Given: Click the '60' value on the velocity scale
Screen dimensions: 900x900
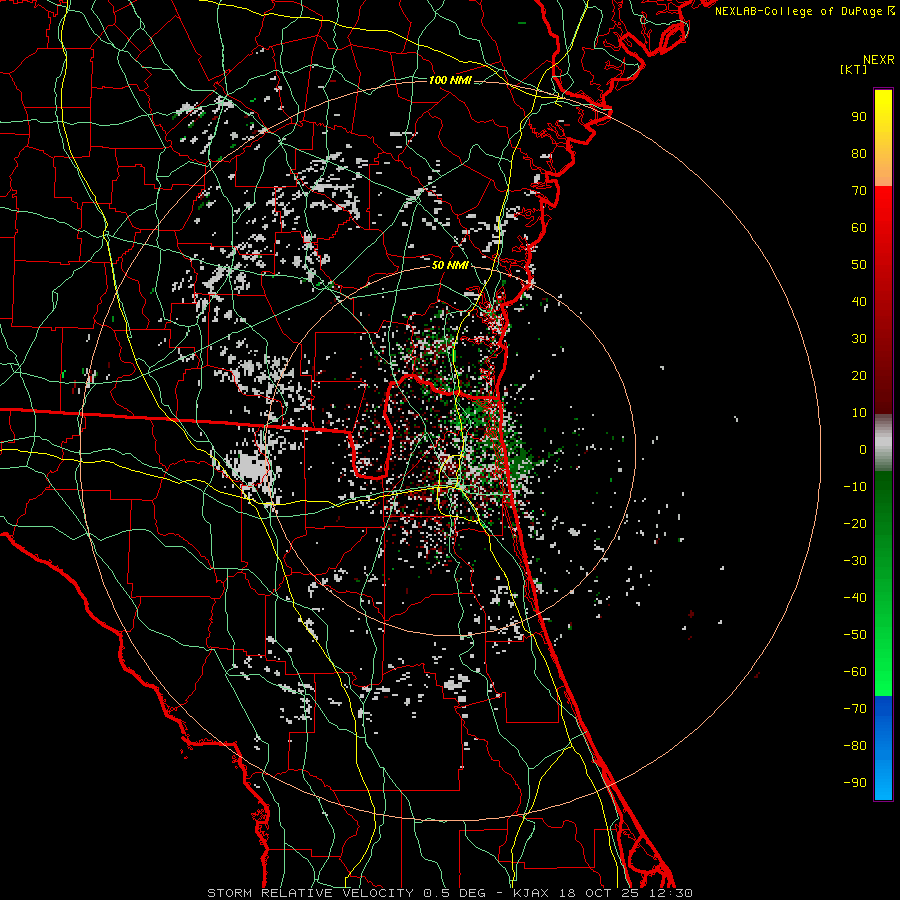Looking at the screenshot, I should coord(859,227).
